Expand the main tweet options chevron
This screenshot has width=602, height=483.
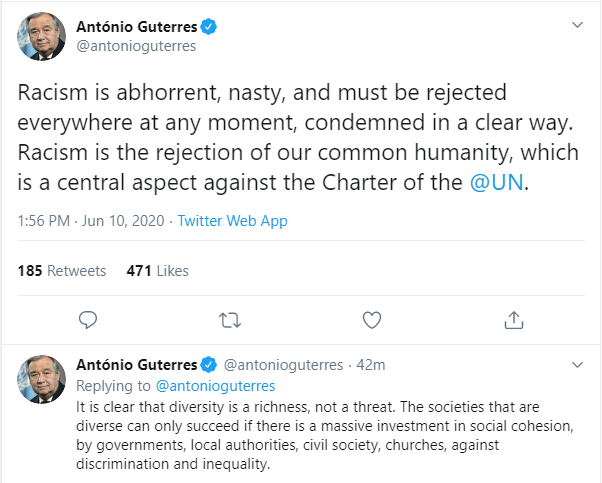(577, 24)
